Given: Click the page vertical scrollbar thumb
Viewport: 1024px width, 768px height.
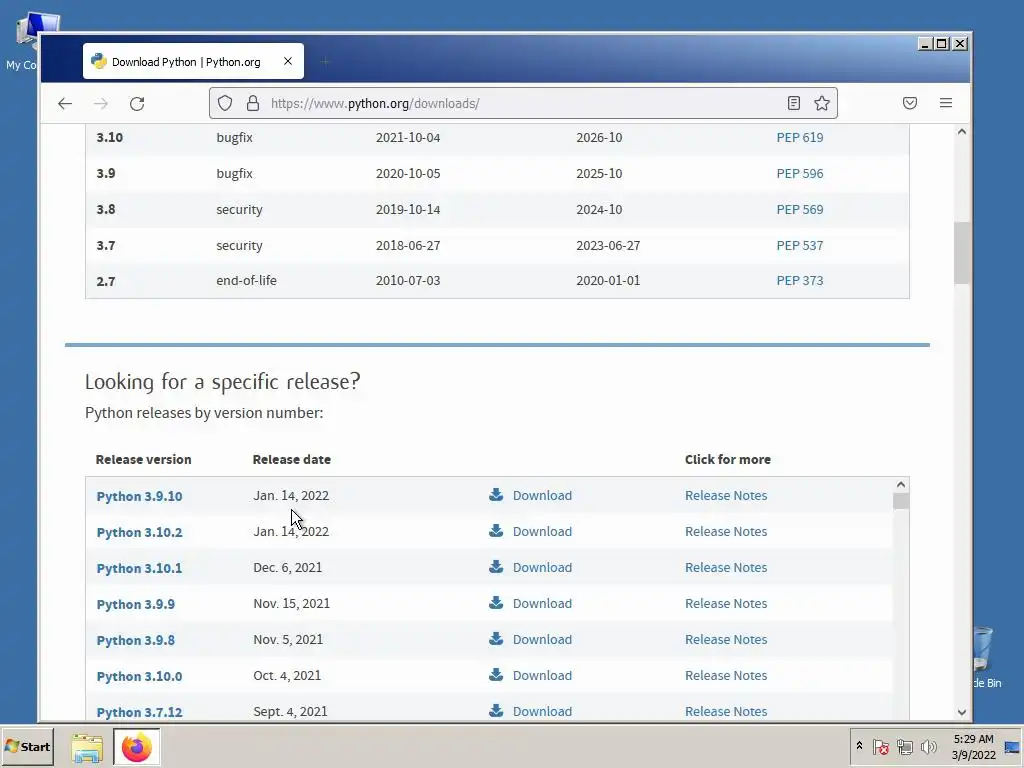Looking at the screenshot, I should tap(961, 253).
